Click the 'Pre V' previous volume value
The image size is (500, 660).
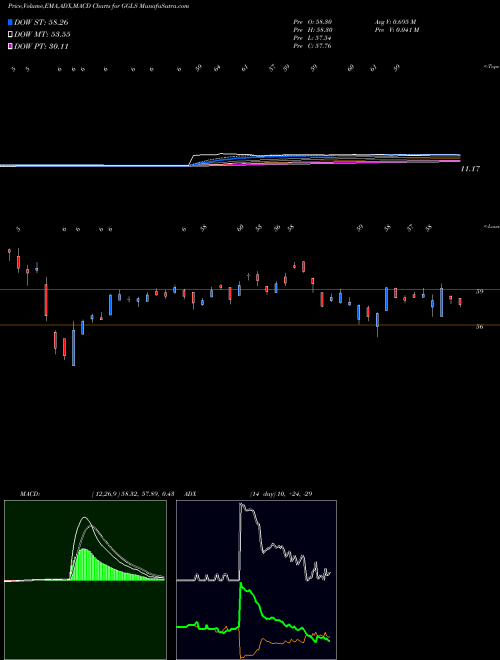click(x=396, y=30)
